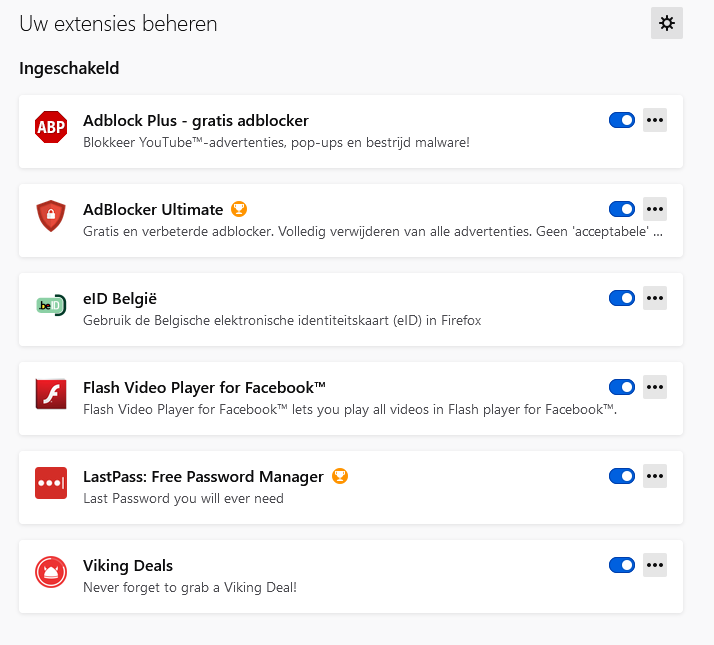Click the LastPass red dots icon

(x=51, y=483)
